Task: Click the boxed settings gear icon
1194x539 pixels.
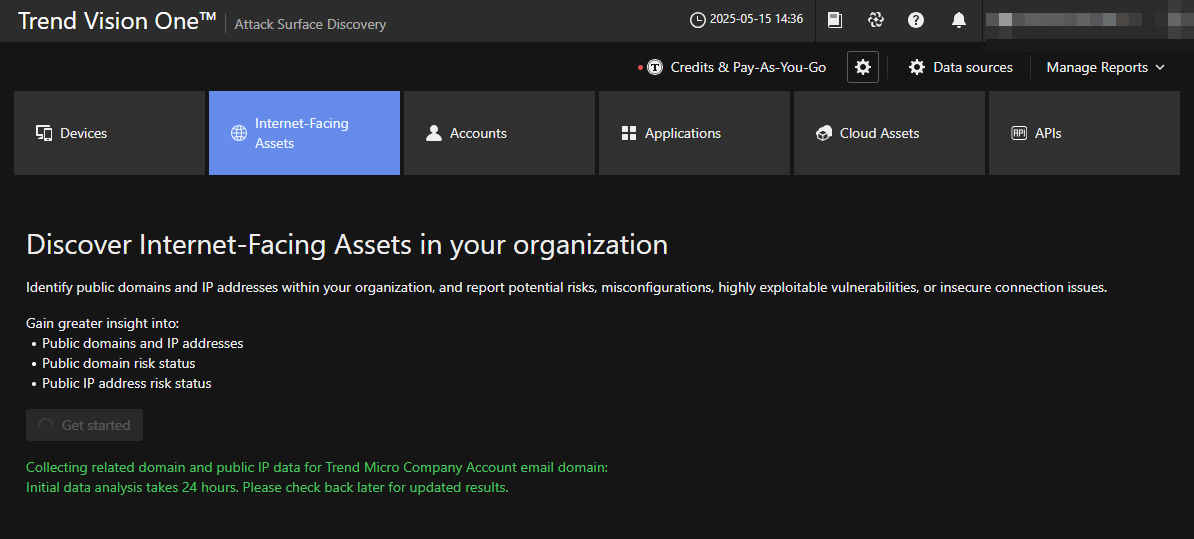Action: [863, 67]
